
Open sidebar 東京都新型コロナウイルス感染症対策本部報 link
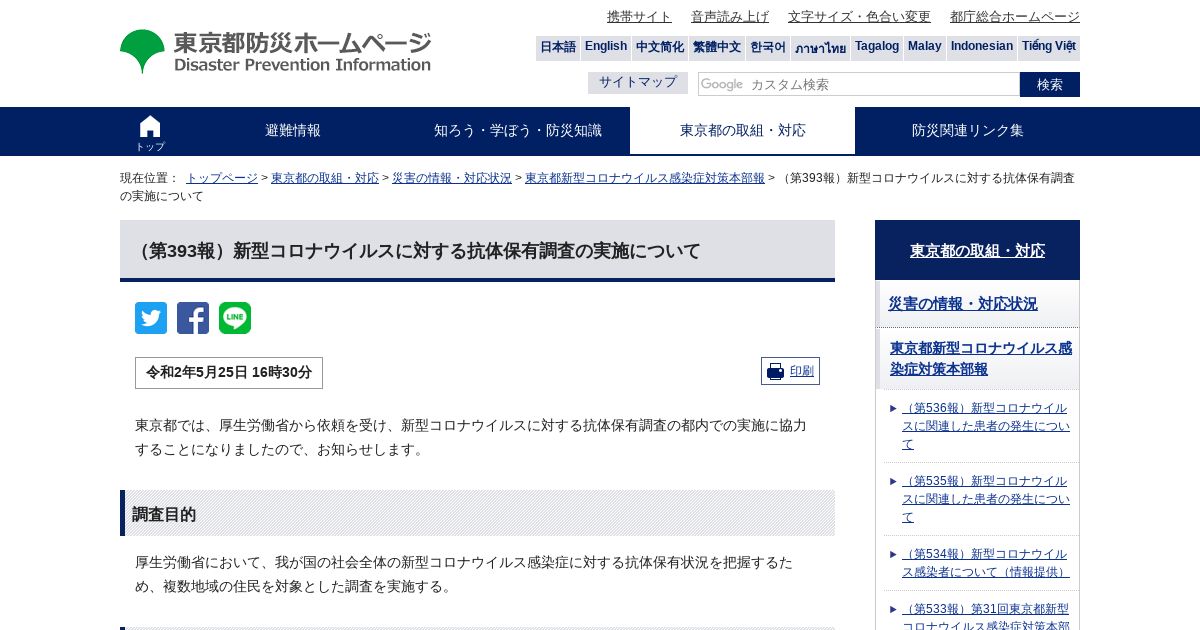tap(981, 359)
